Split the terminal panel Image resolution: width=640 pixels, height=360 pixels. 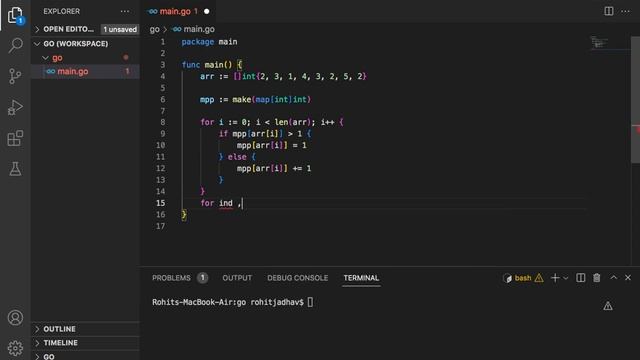580,278
